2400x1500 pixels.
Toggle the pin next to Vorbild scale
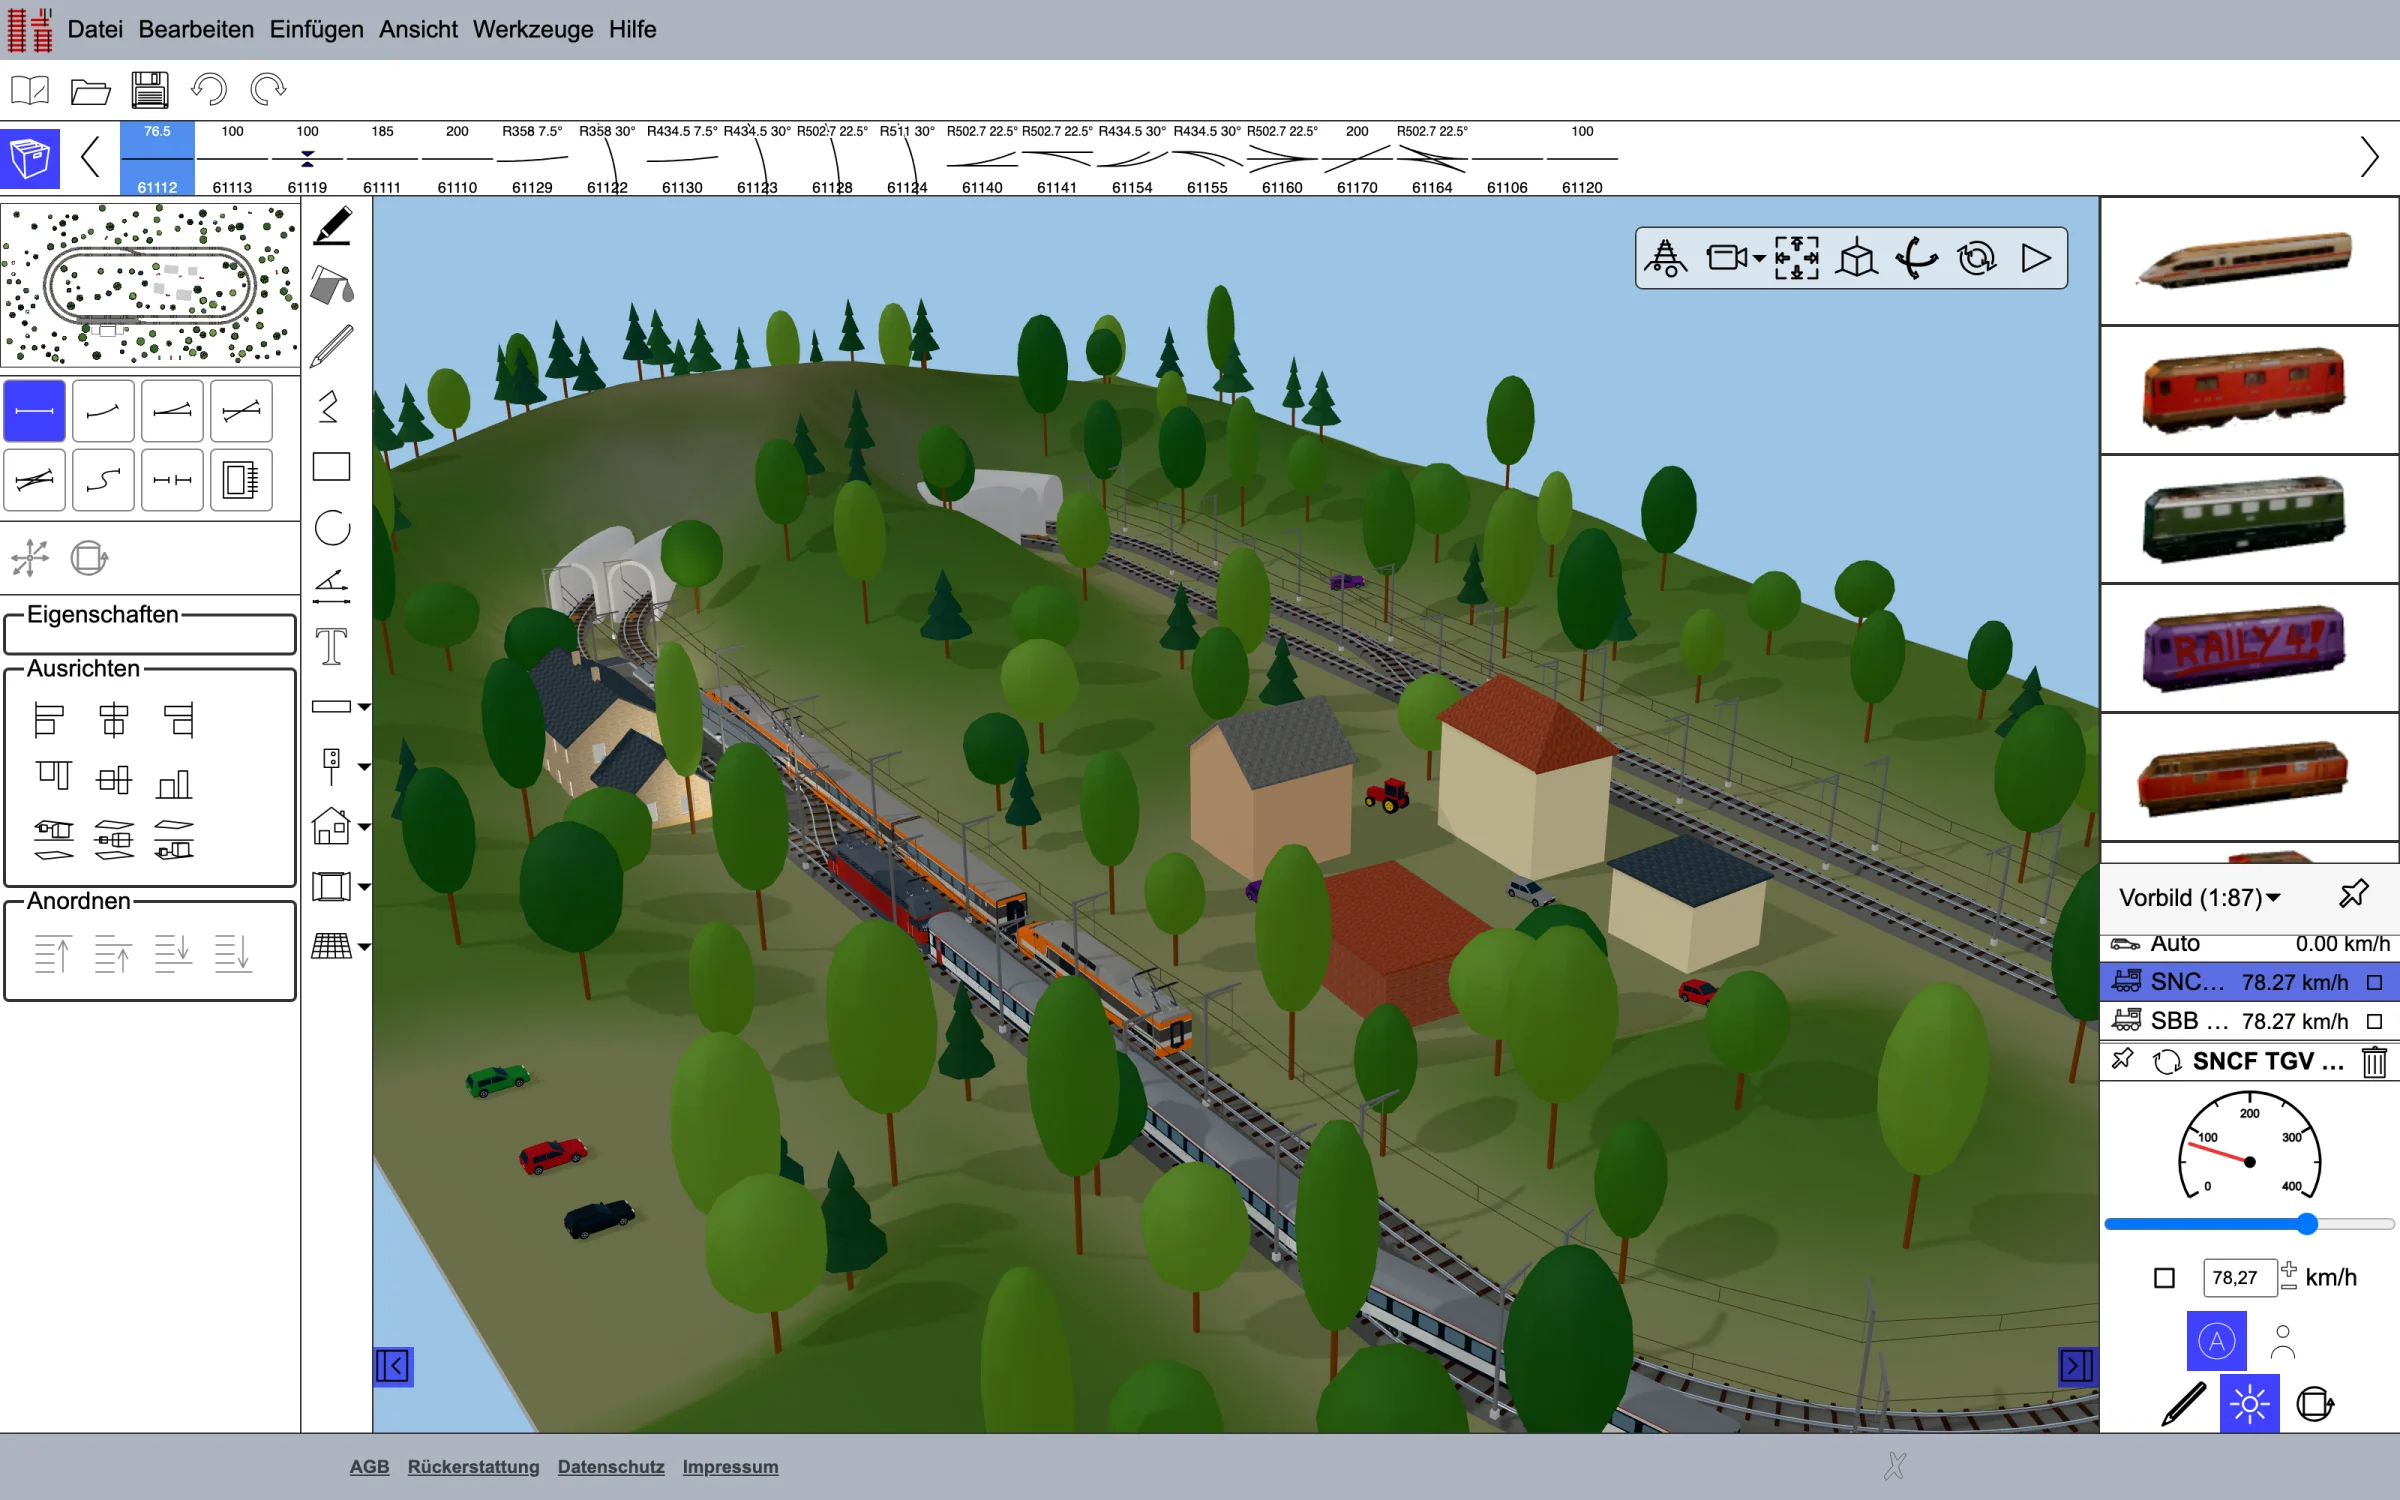2354,894
